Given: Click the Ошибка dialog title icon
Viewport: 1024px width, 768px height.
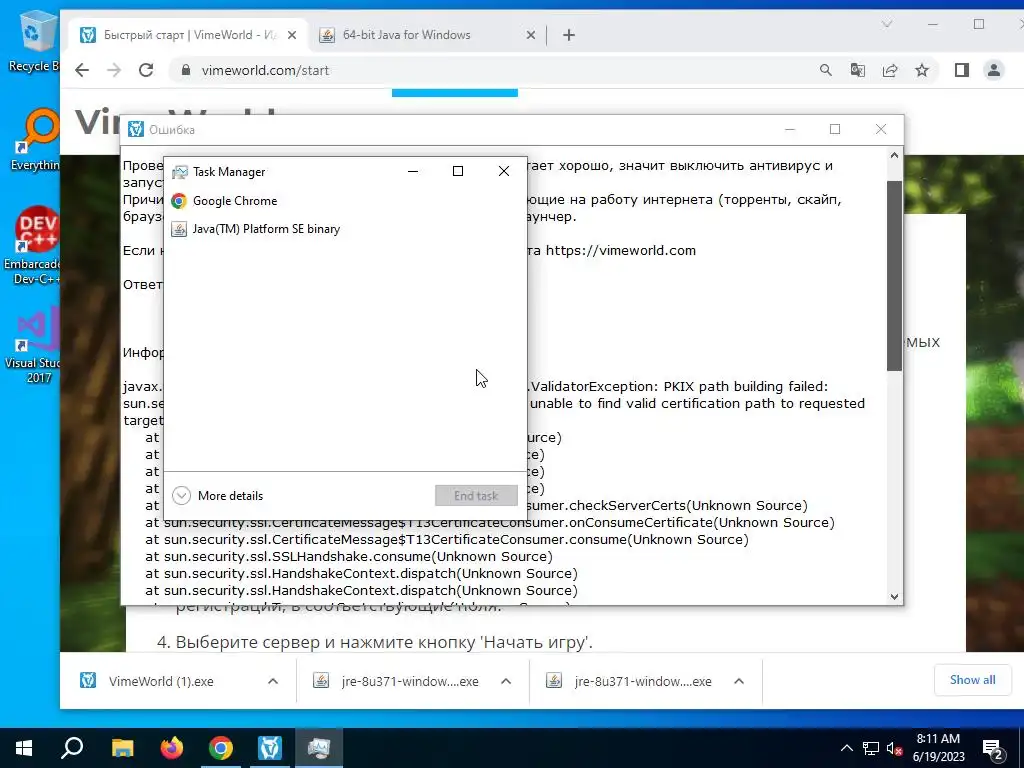Looking at the screenshot, I should [136, 129].
